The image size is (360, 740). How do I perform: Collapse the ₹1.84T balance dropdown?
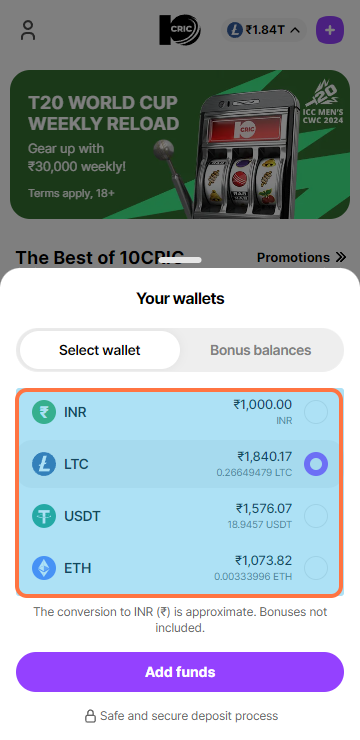pos(295,30)
